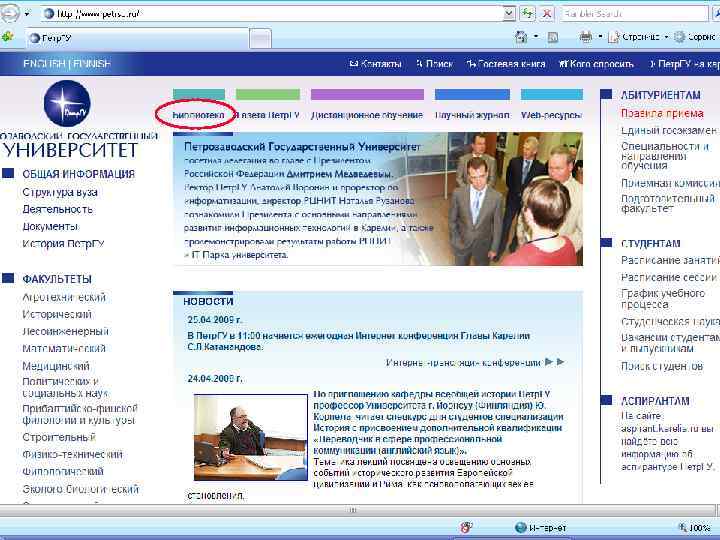The image size is (720, 540).
Task: Open the Гостевая книга header link
Action: point(506,64)
